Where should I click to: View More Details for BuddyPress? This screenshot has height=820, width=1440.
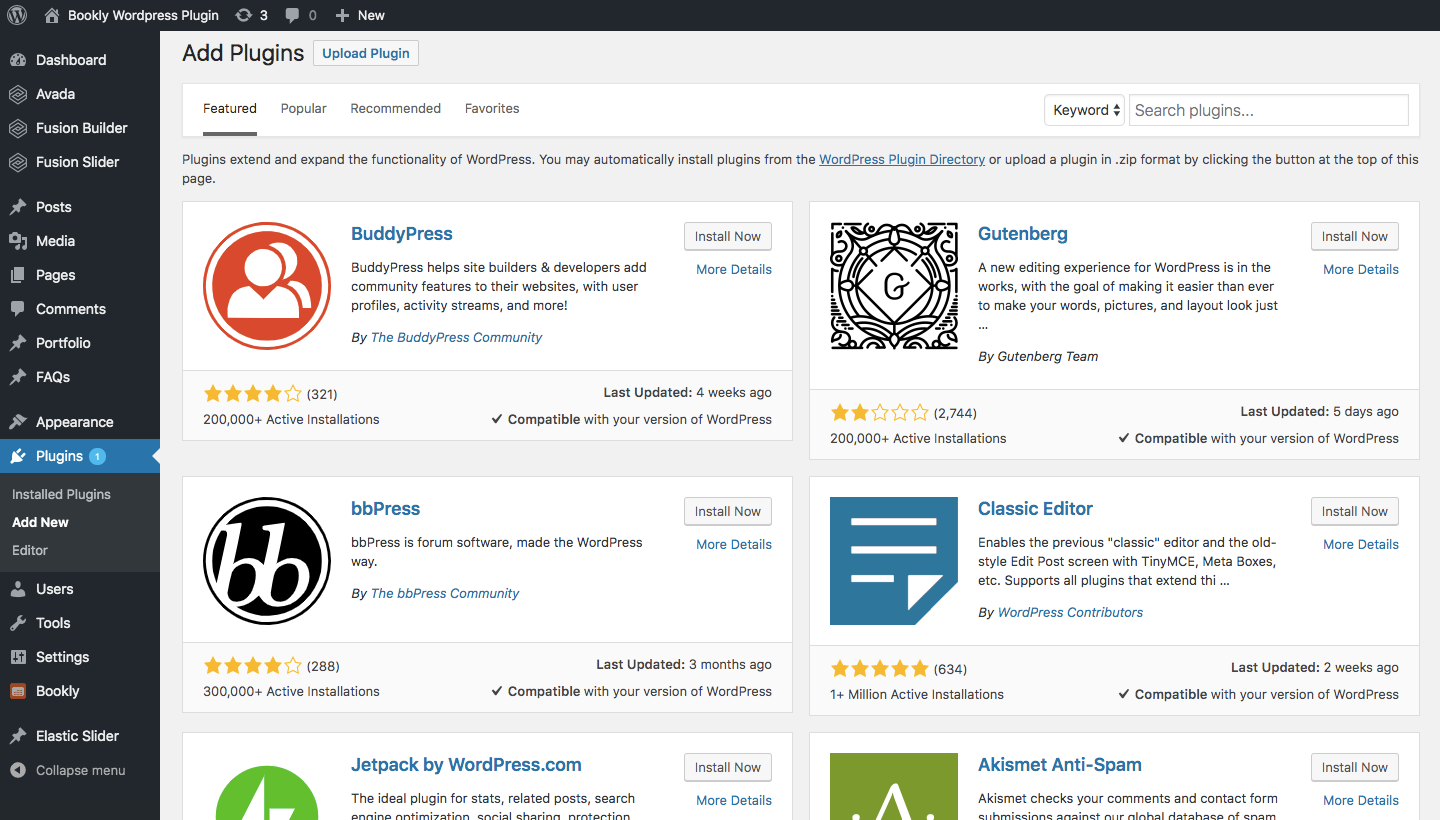(734, 269)
